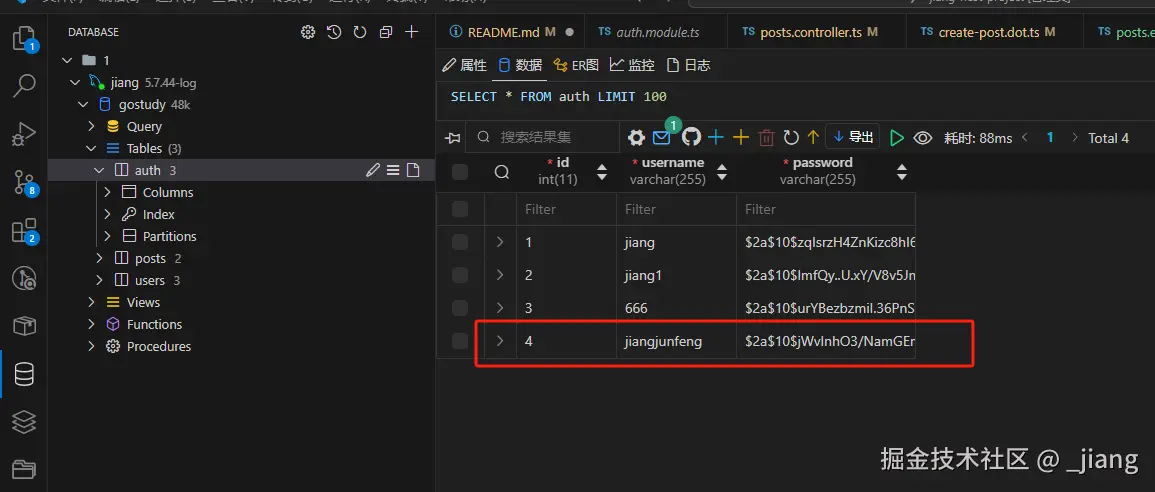Tick the select-all header checkbox

[x=460, y=172]
